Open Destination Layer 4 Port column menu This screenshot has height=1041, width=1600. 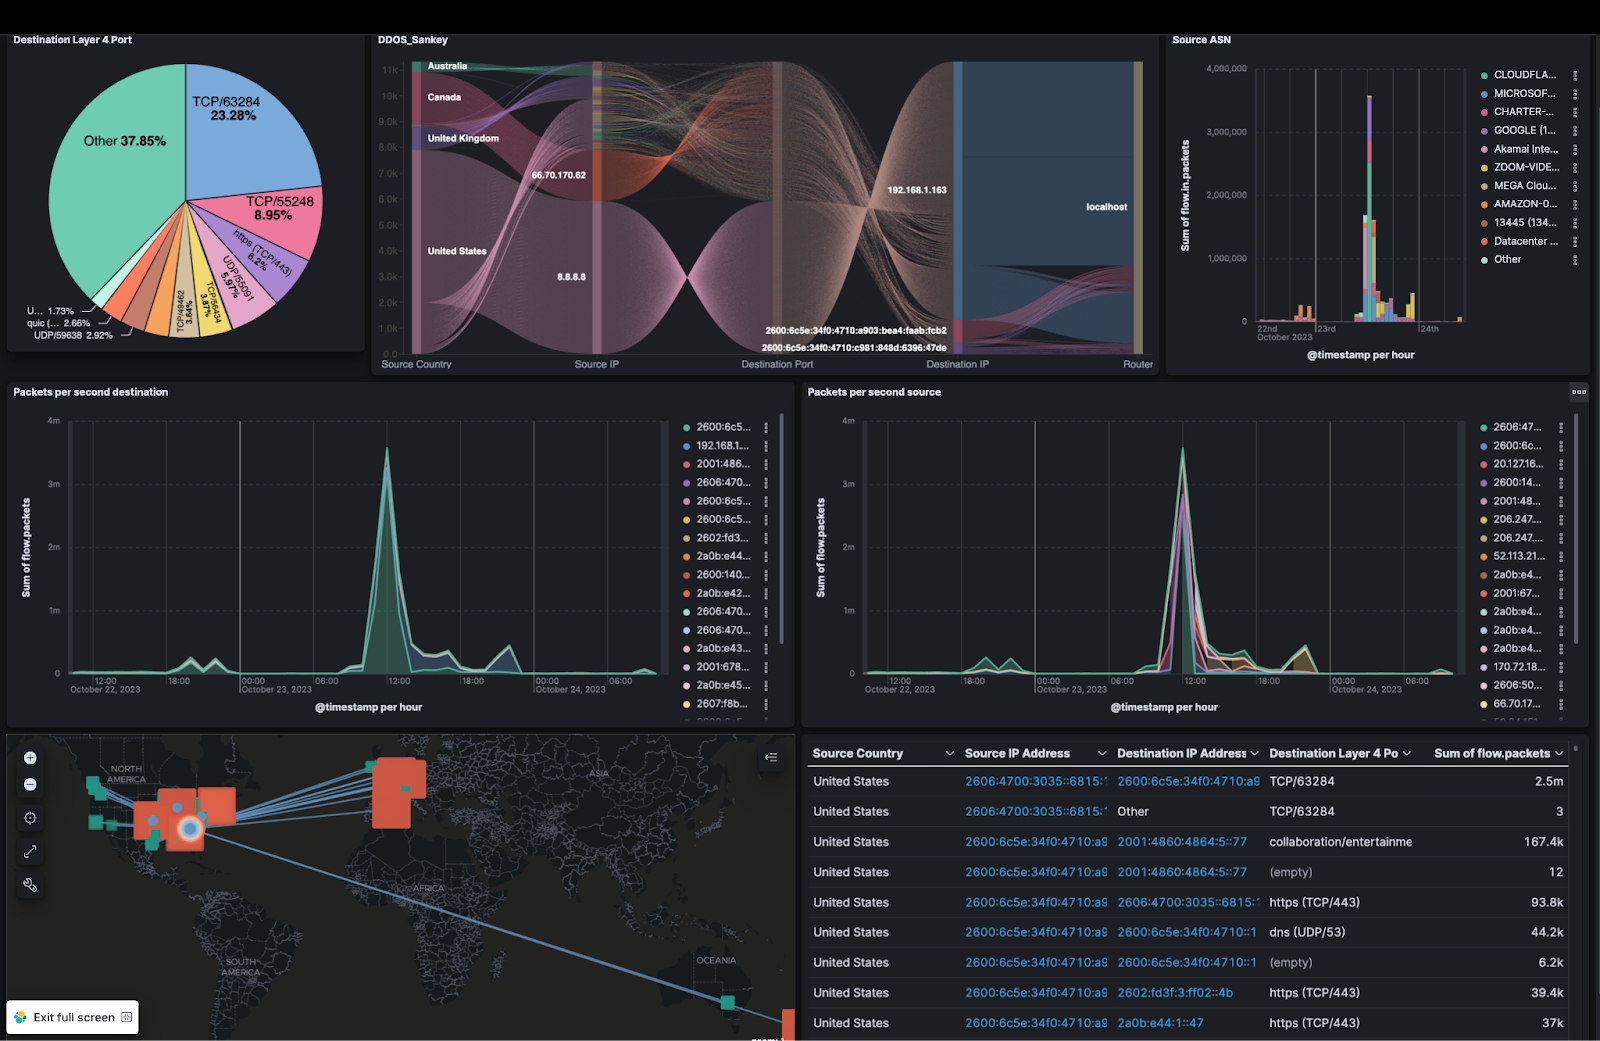coord(1407,754)
